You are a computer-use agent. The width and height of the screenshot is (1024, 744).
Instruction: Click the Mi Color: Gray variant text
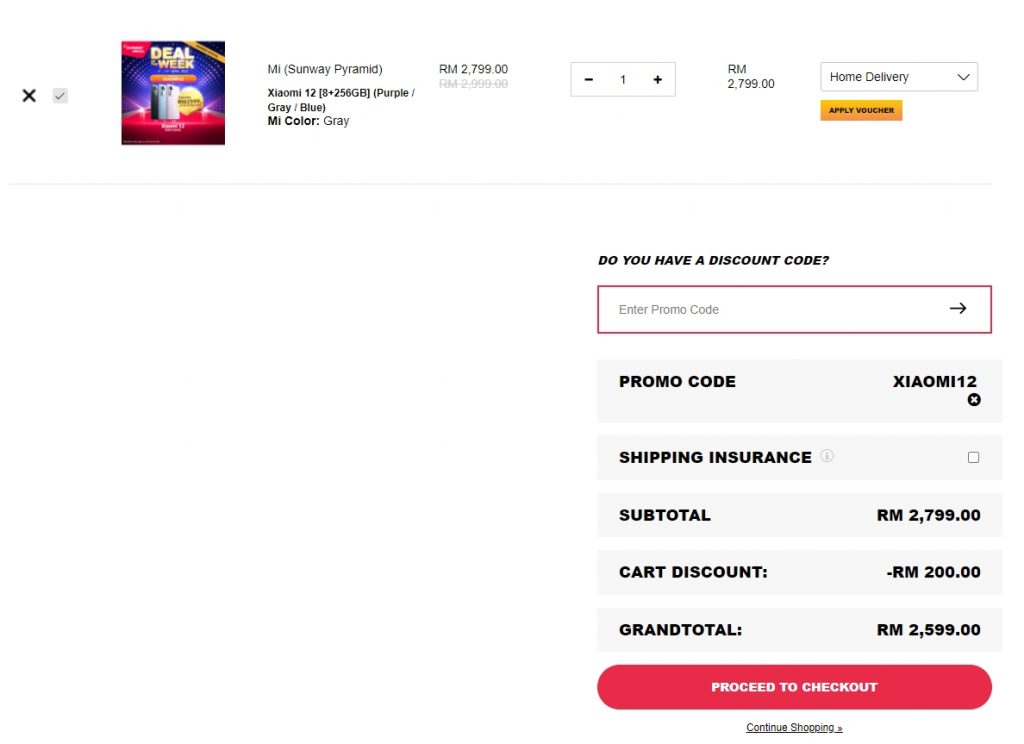click(x=308, y=121)
